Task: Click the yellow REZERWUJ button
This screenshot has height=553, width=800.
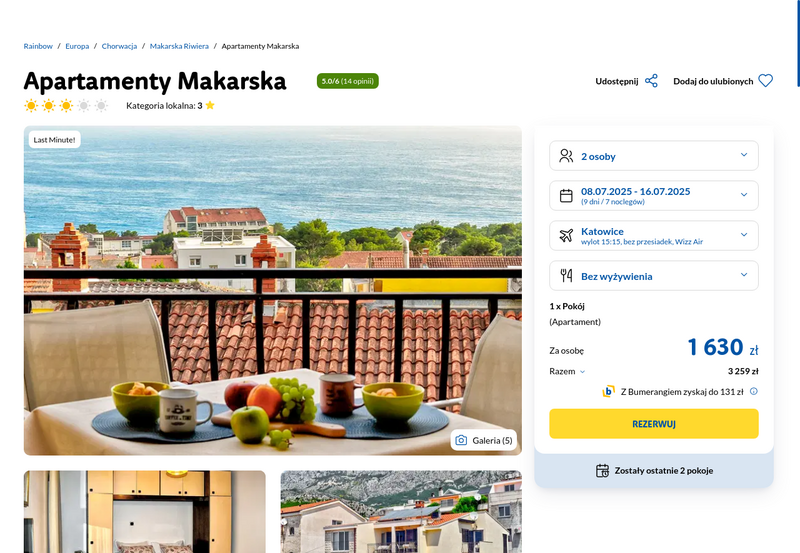Action: point(654,423)
